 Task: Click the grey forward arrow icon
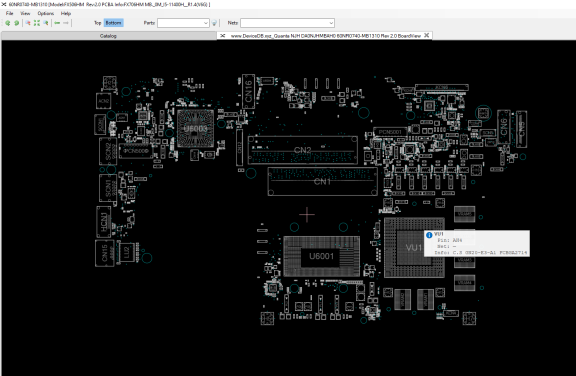tap(66, 23)
